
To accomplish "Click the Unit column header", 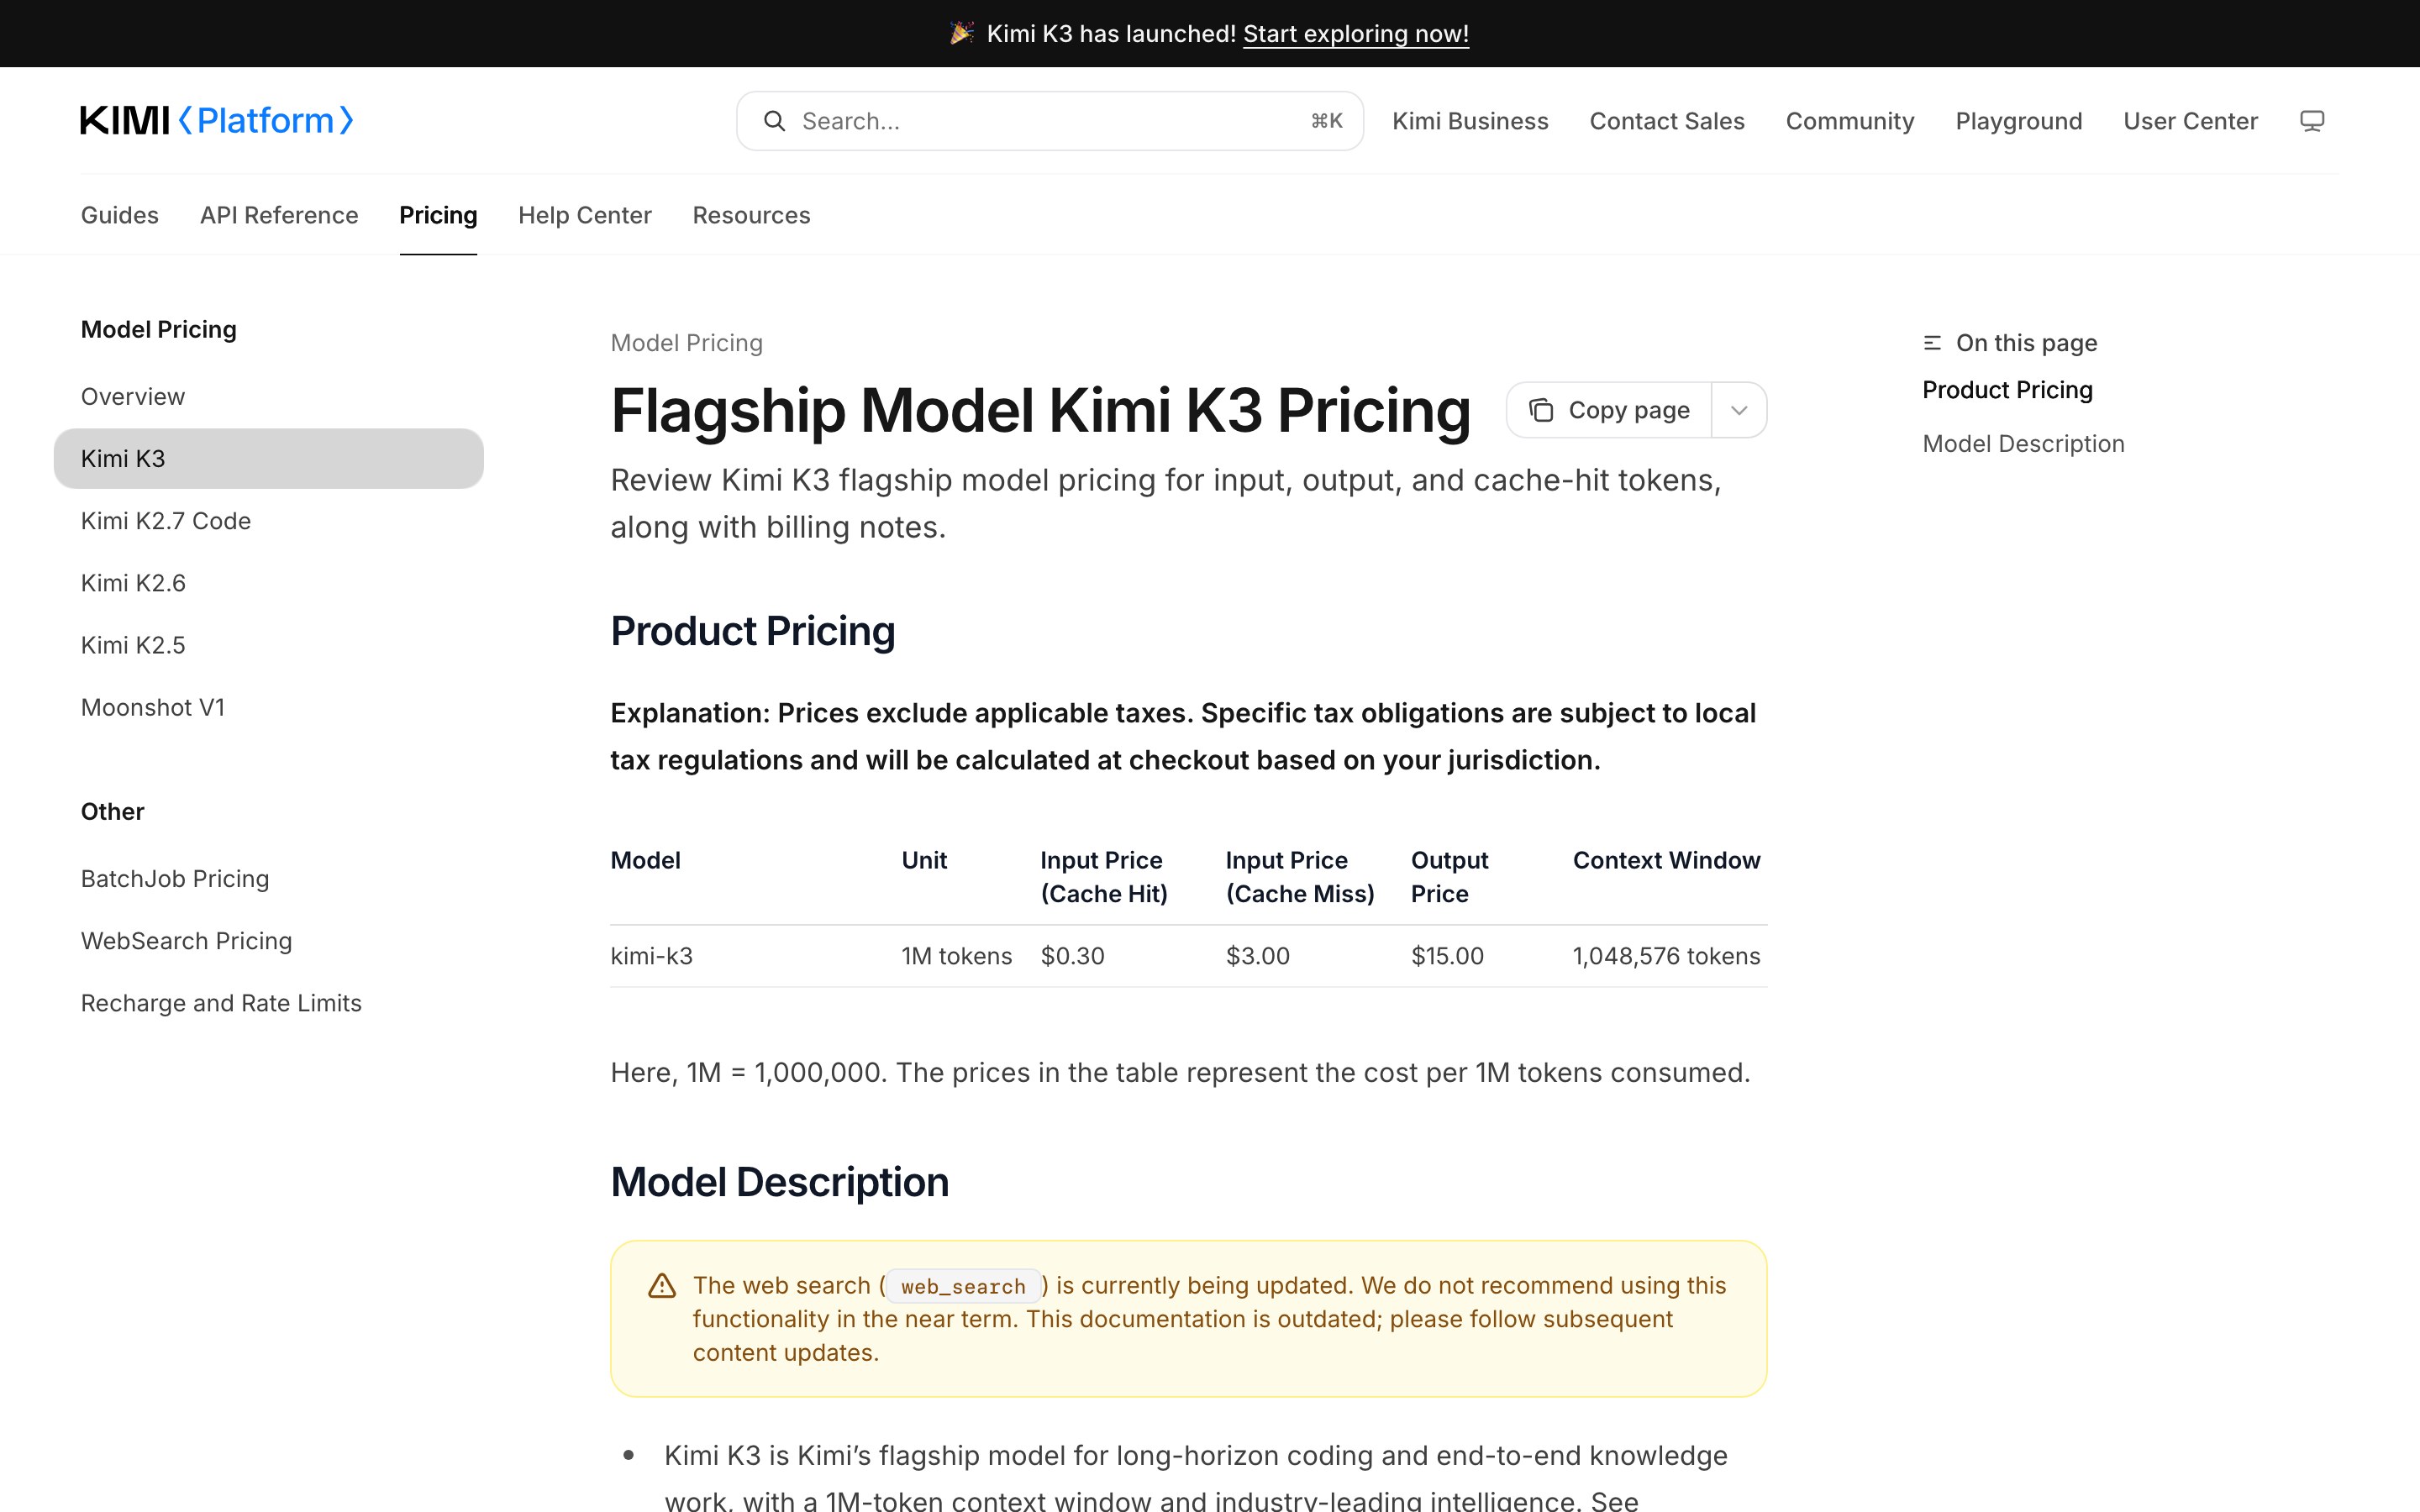I will tap(925, 861).
